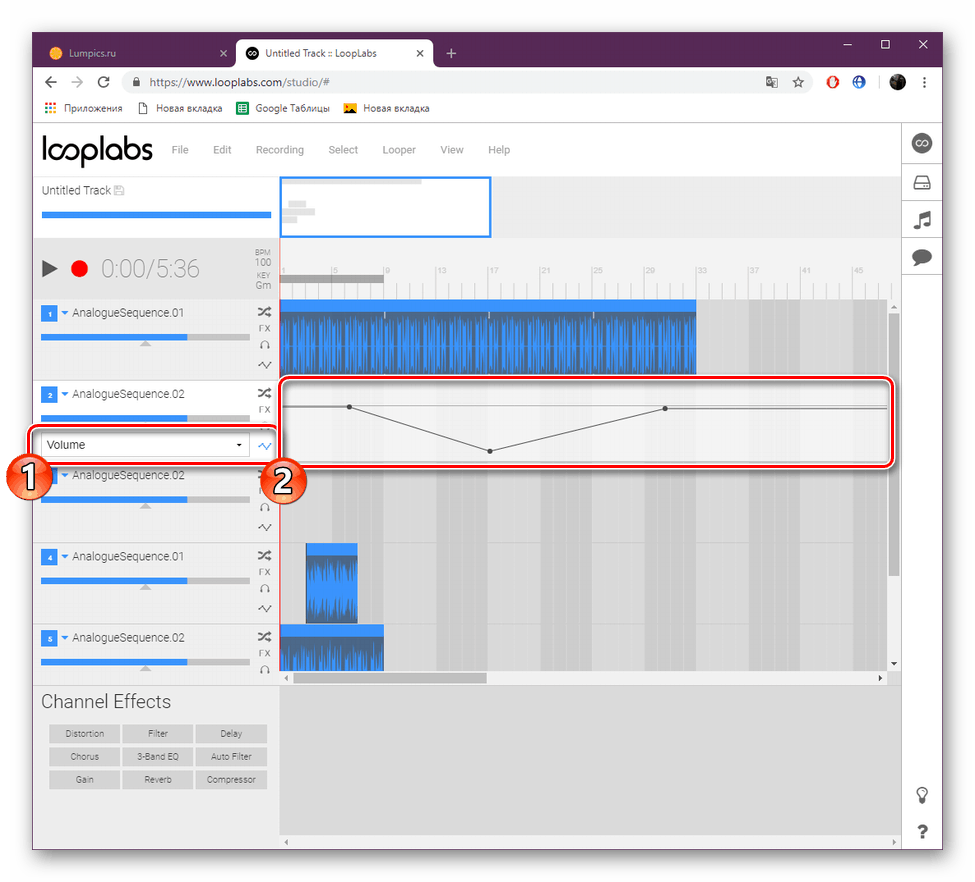Click the question mark help icon
This screenshot has width=975, height=882.
pyautogui.click(x=922, y=832)
